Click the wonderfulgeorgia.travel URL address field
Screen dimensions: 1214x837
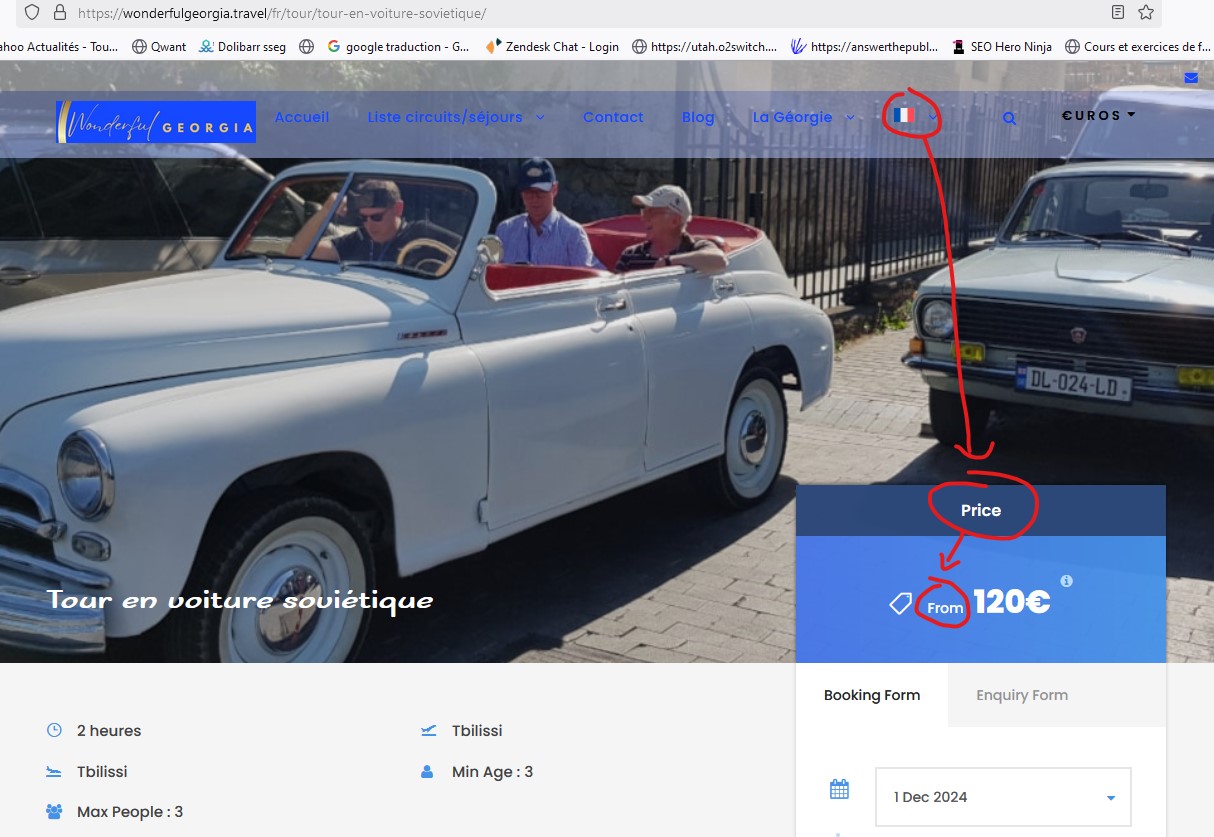pos(590,13)
